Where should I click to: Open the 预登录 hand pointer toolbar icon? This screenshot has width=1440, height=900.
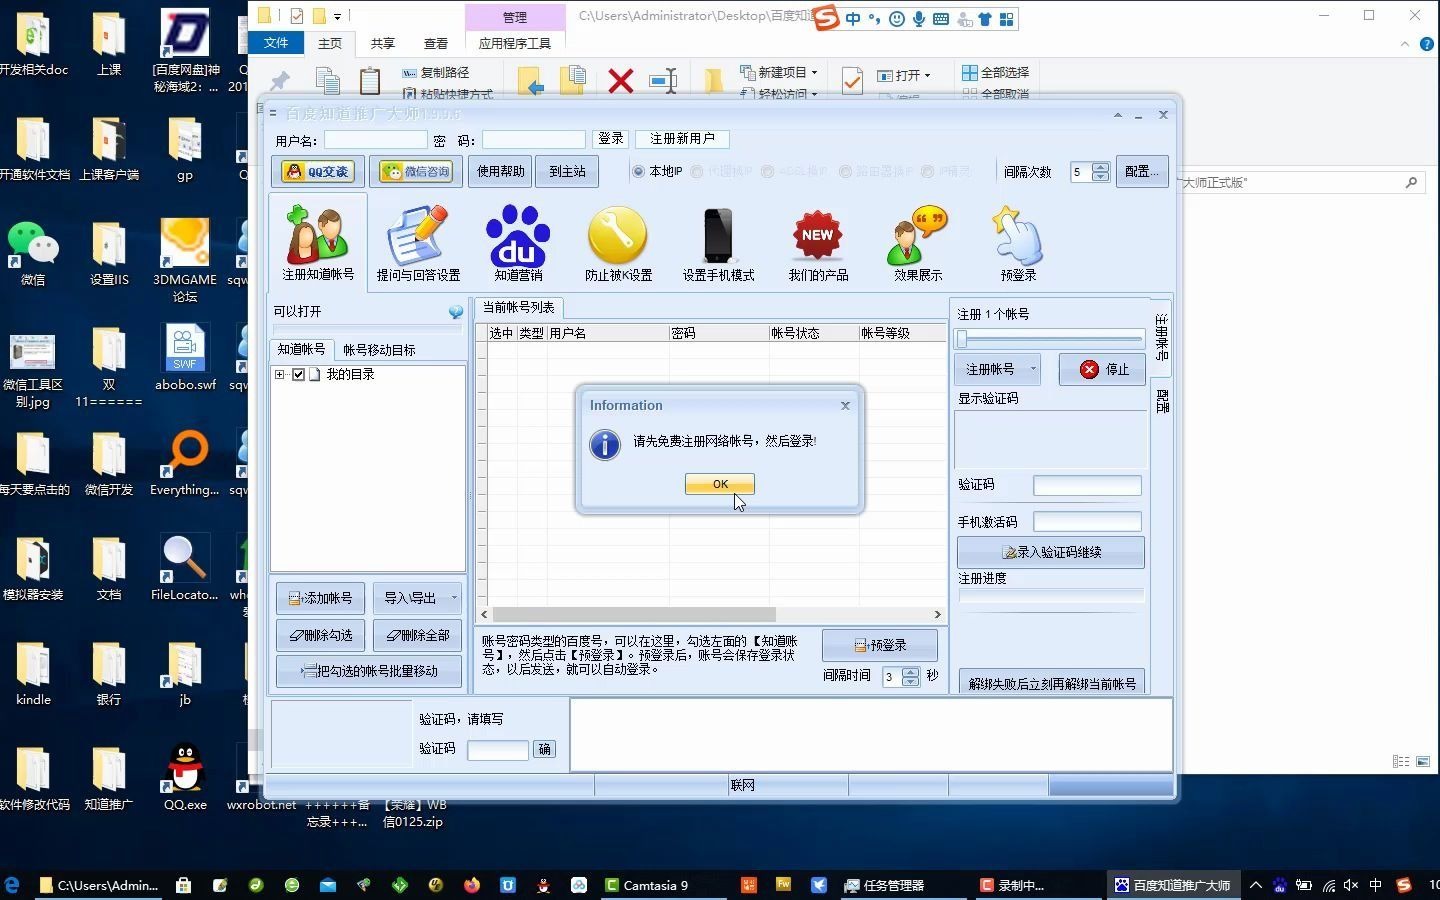pyautogui.click(x=1018, y=244)
